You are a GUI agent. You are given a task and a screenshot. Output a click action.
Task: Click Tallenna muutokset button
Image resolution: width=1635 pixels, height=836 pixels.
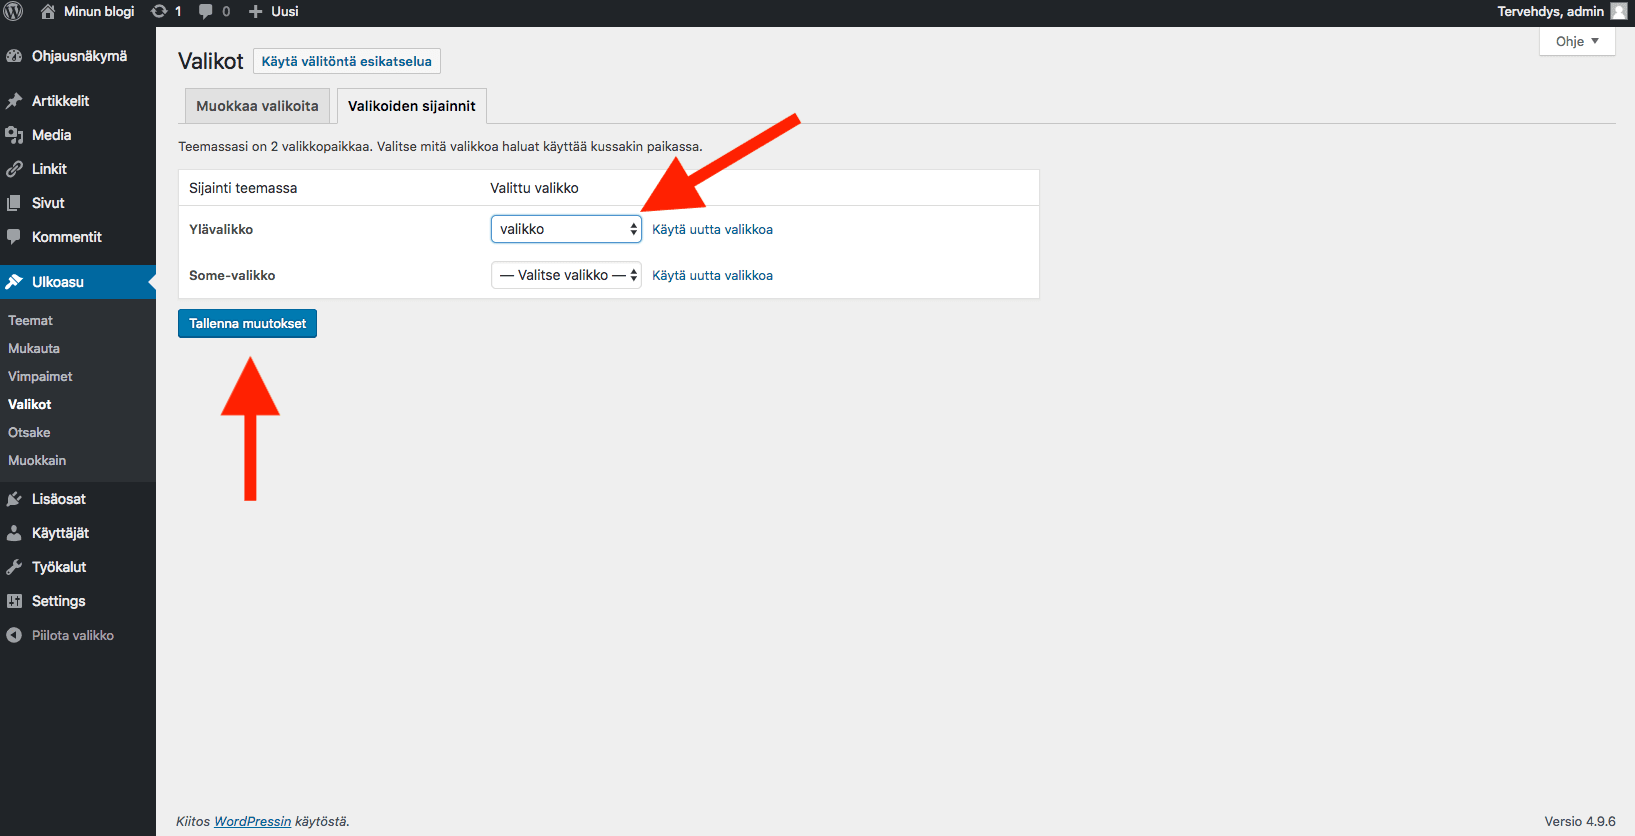click(x=247, y=323)
